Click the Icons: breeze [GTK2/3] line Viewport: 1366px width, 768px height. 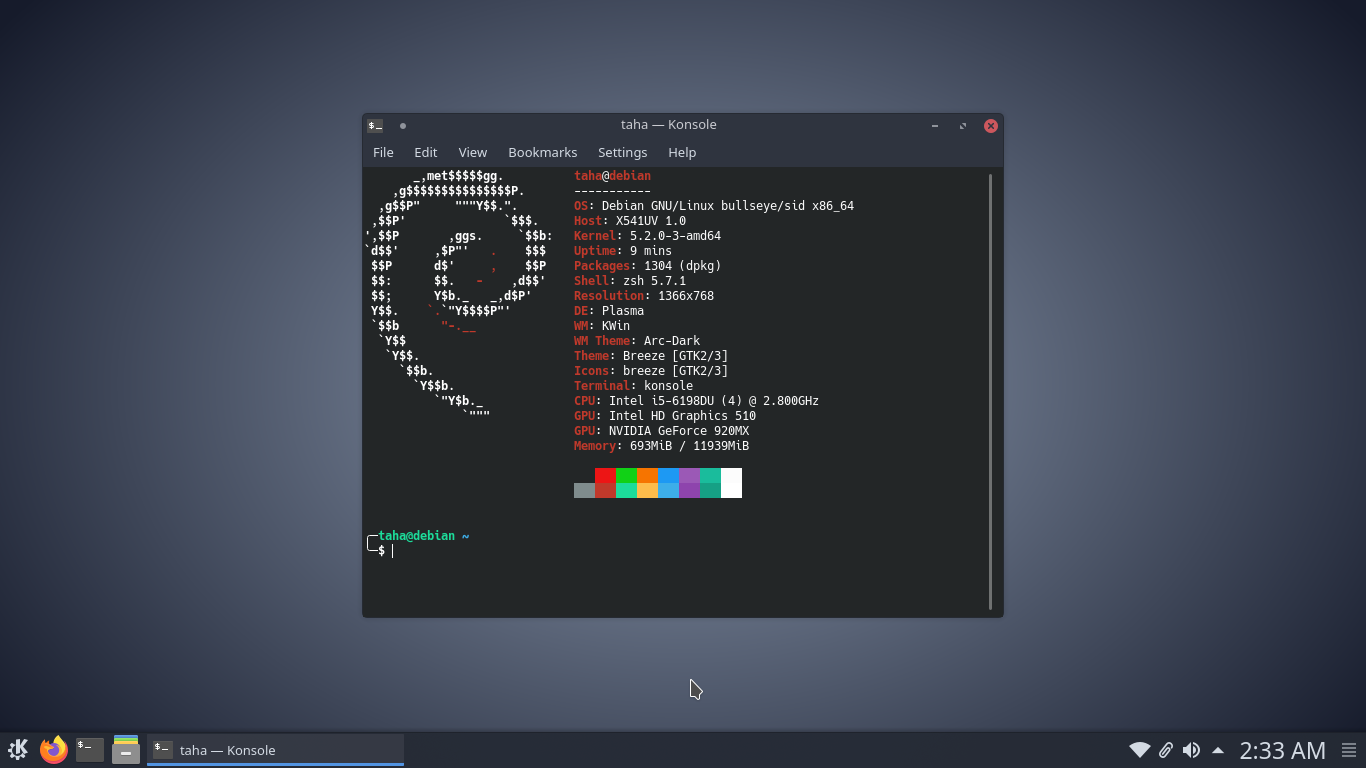coord(651,371)
